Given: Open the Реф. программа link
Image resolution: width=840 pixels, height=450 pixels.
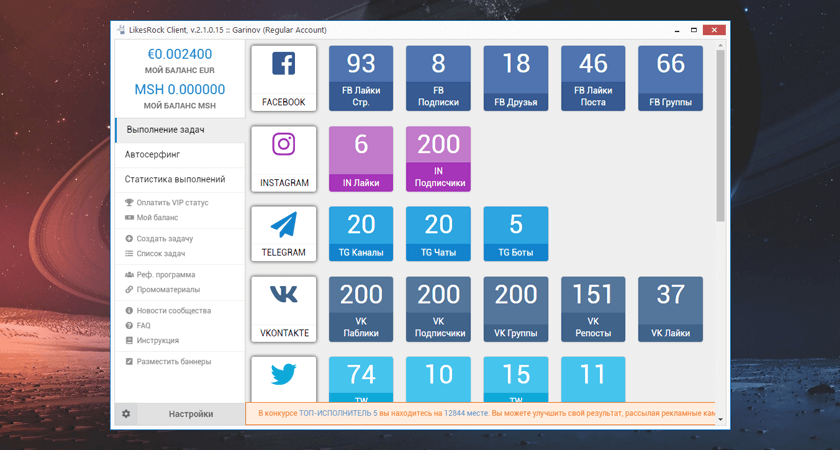Looking at the screenshot, I should (166, 275).
